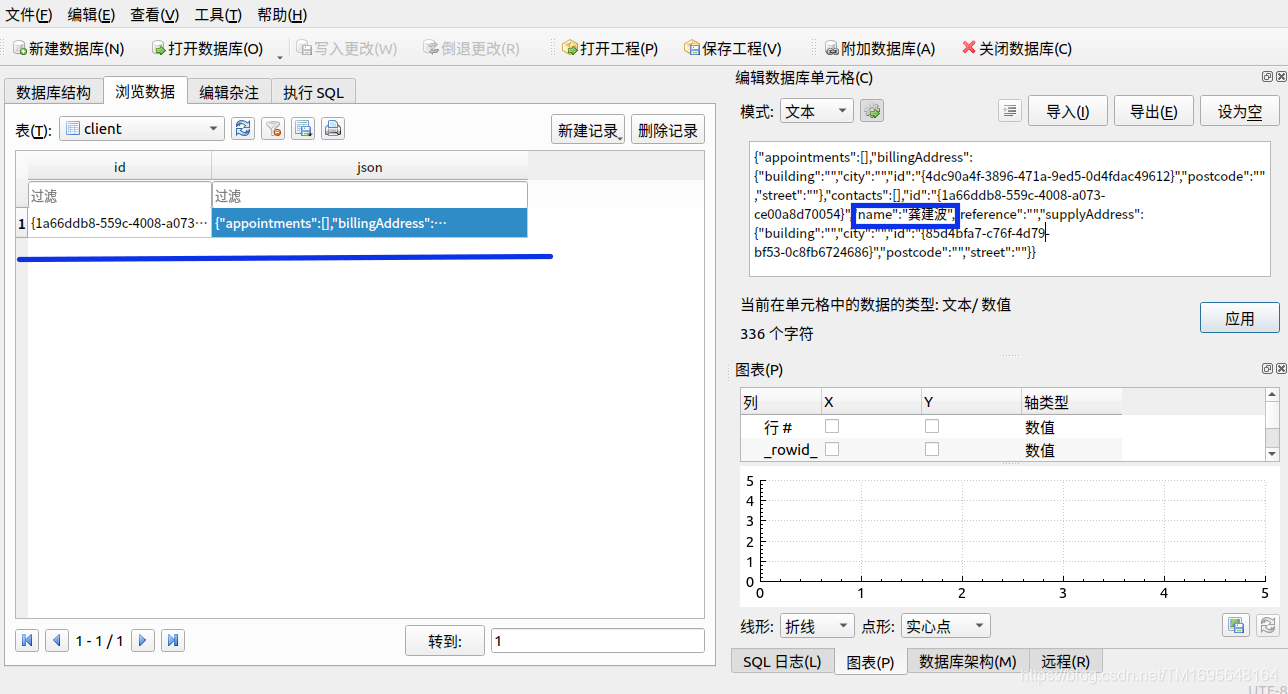The width and height of the screenshot is (1288, 694).
Task: Go to the first record with the navigation button
Action: (27, 640)
